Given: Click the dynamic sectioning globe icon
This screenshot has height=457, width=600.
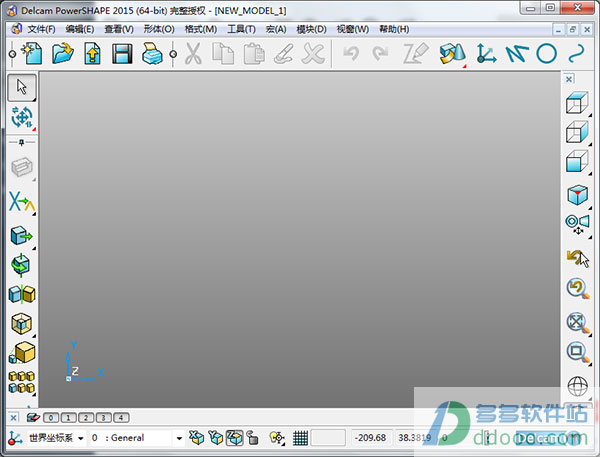Looking at the screenshot, I should click(578, 386).
